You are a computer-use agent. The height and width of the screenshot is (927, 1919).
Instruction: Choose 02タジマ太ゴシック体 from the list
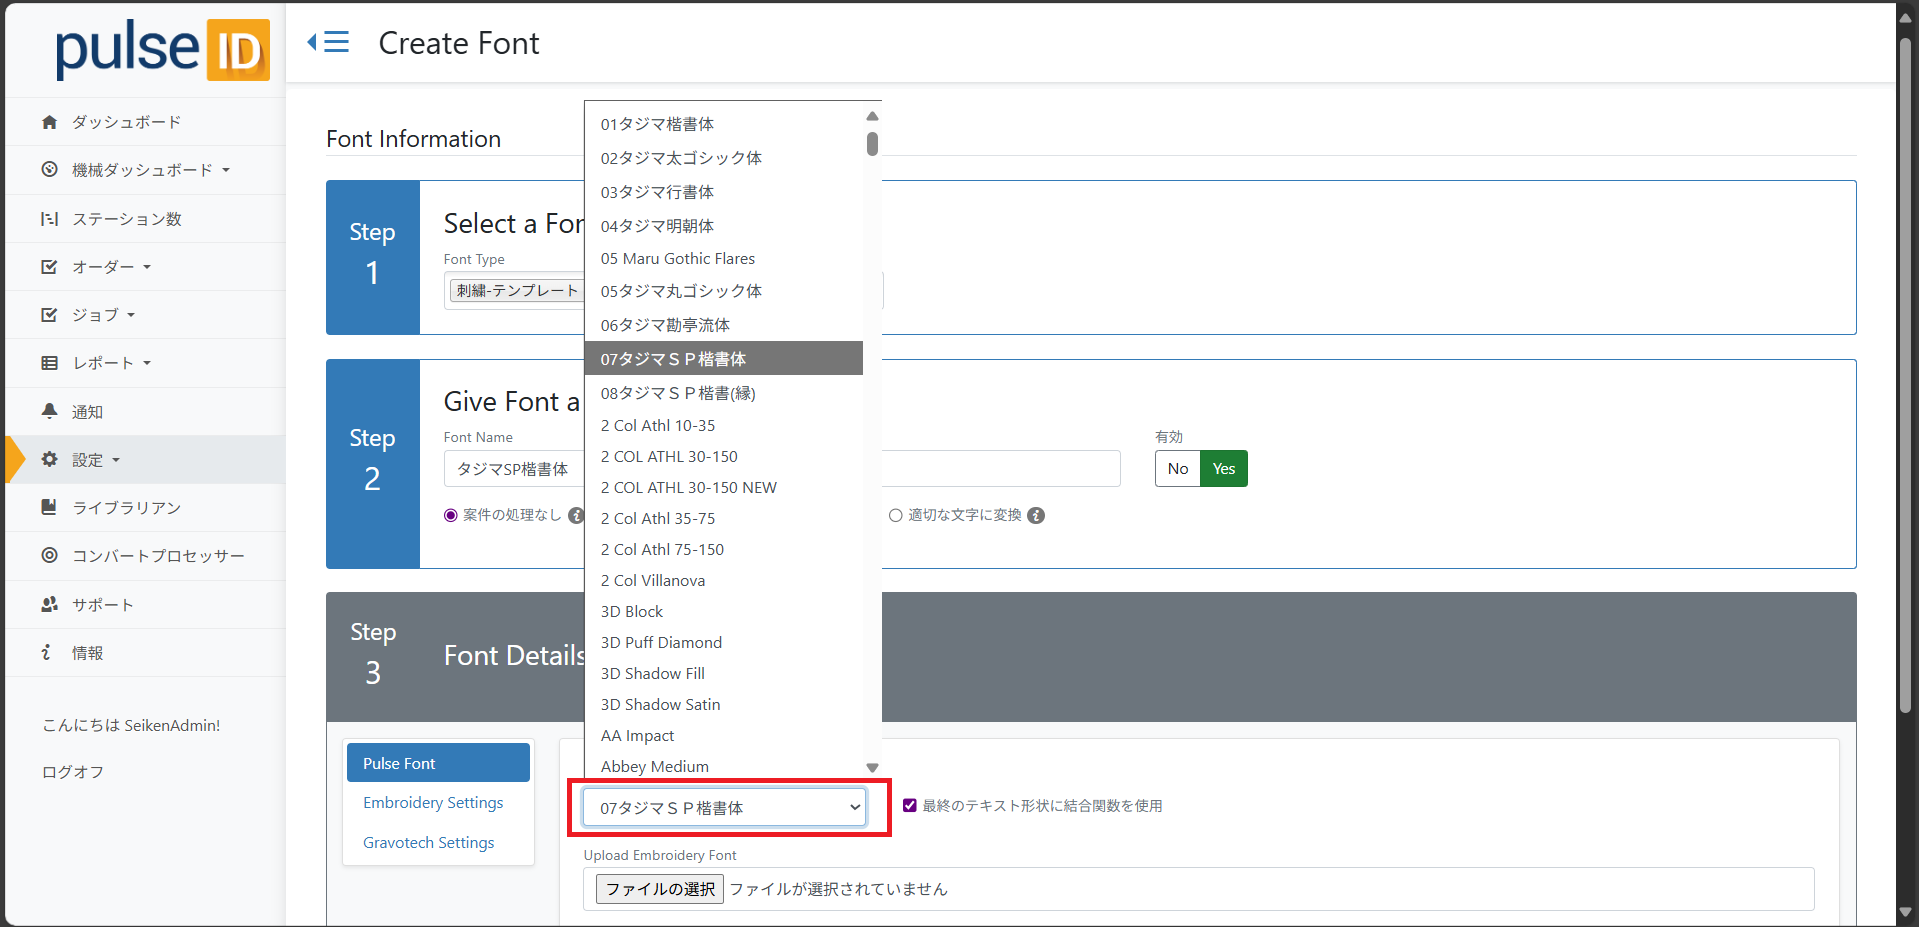724,158
